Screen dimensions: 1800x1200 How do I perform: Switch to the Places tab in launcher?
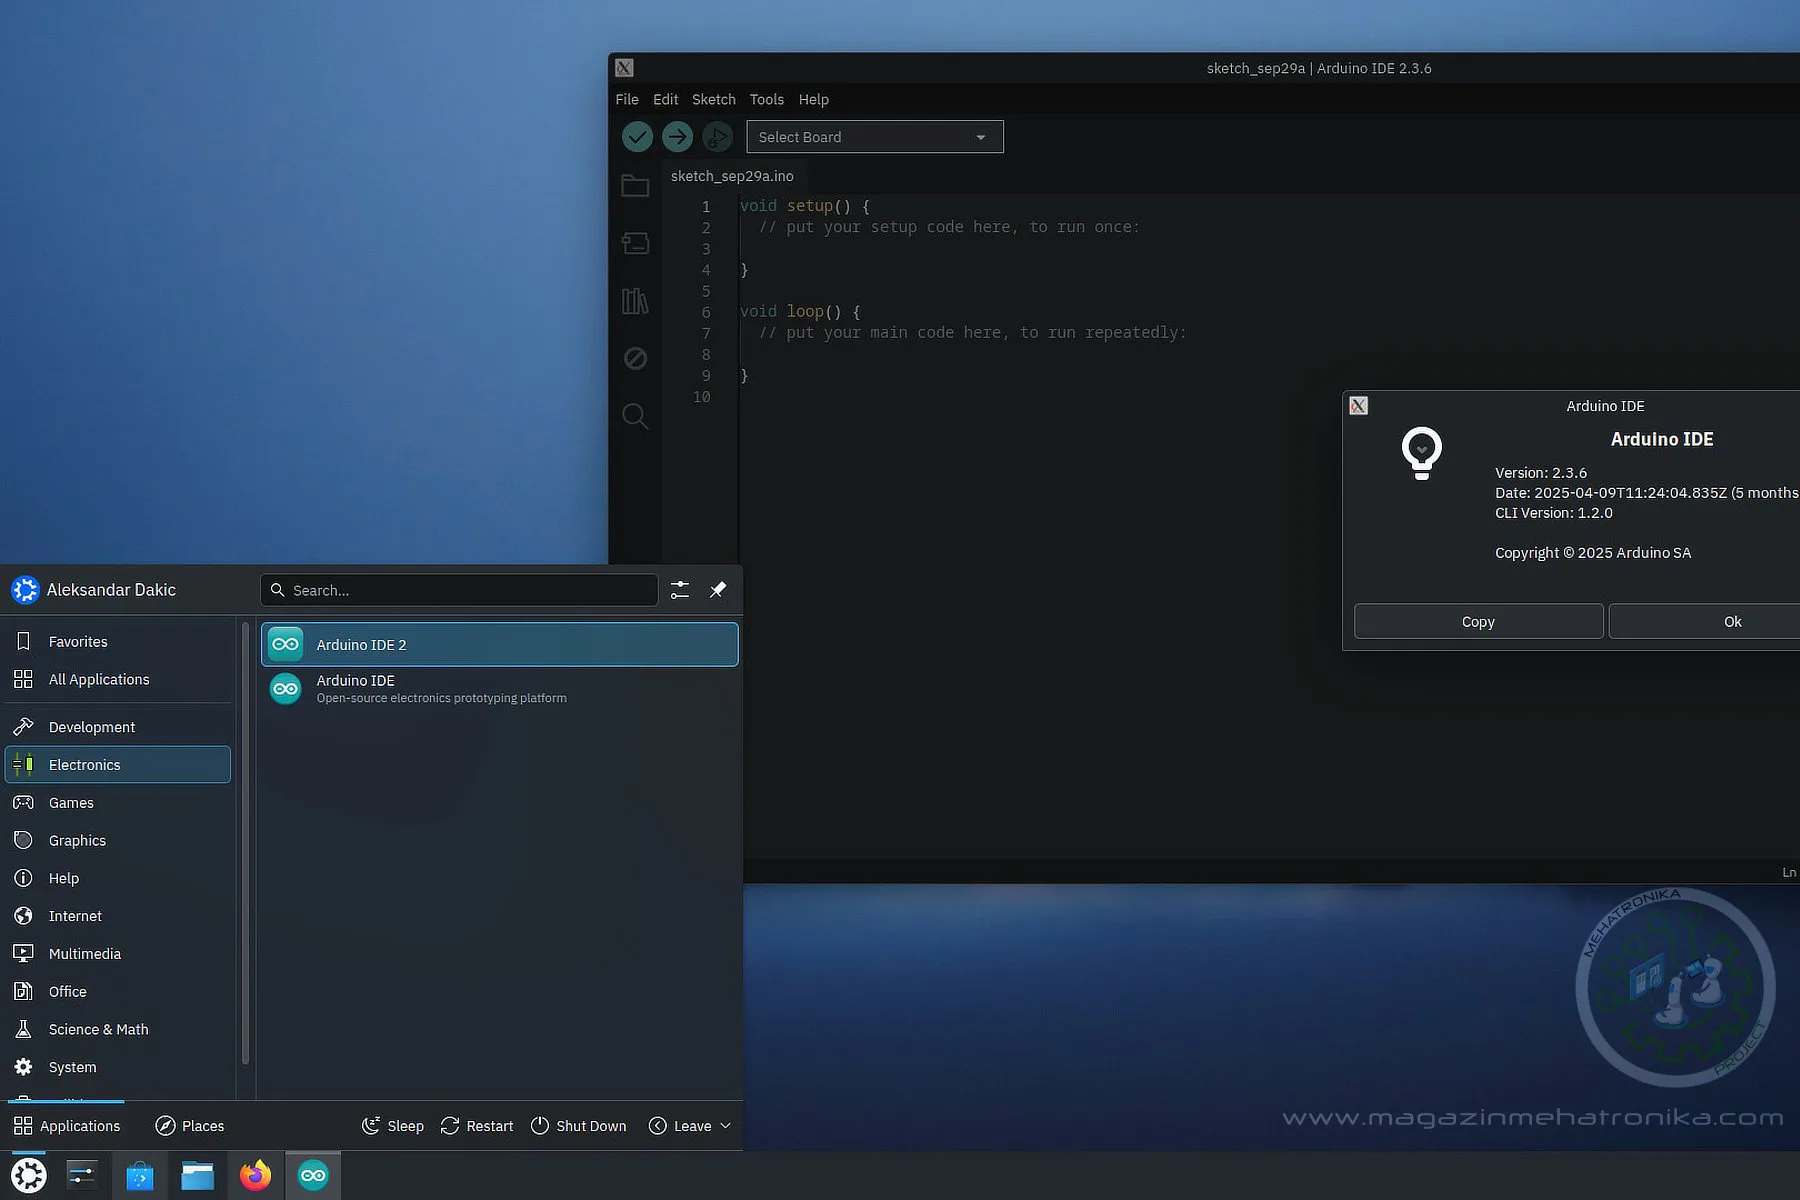(x=190, y=1126)
